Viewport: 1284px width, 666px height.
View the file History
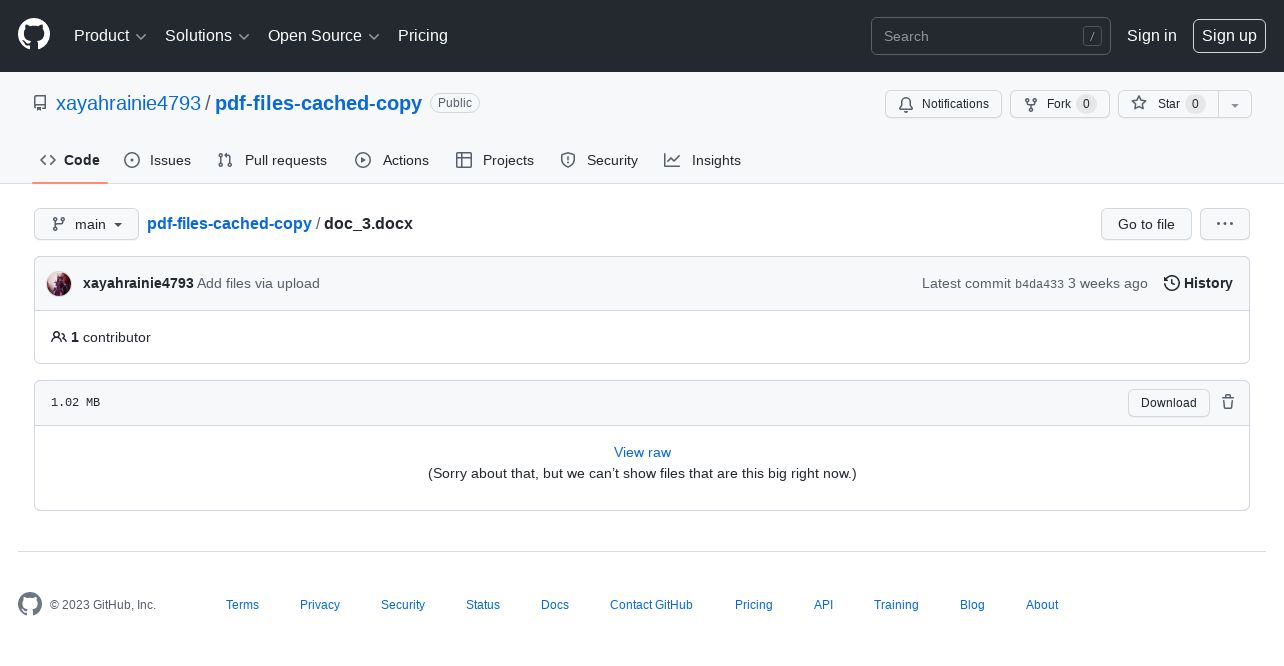point(1198,283)
